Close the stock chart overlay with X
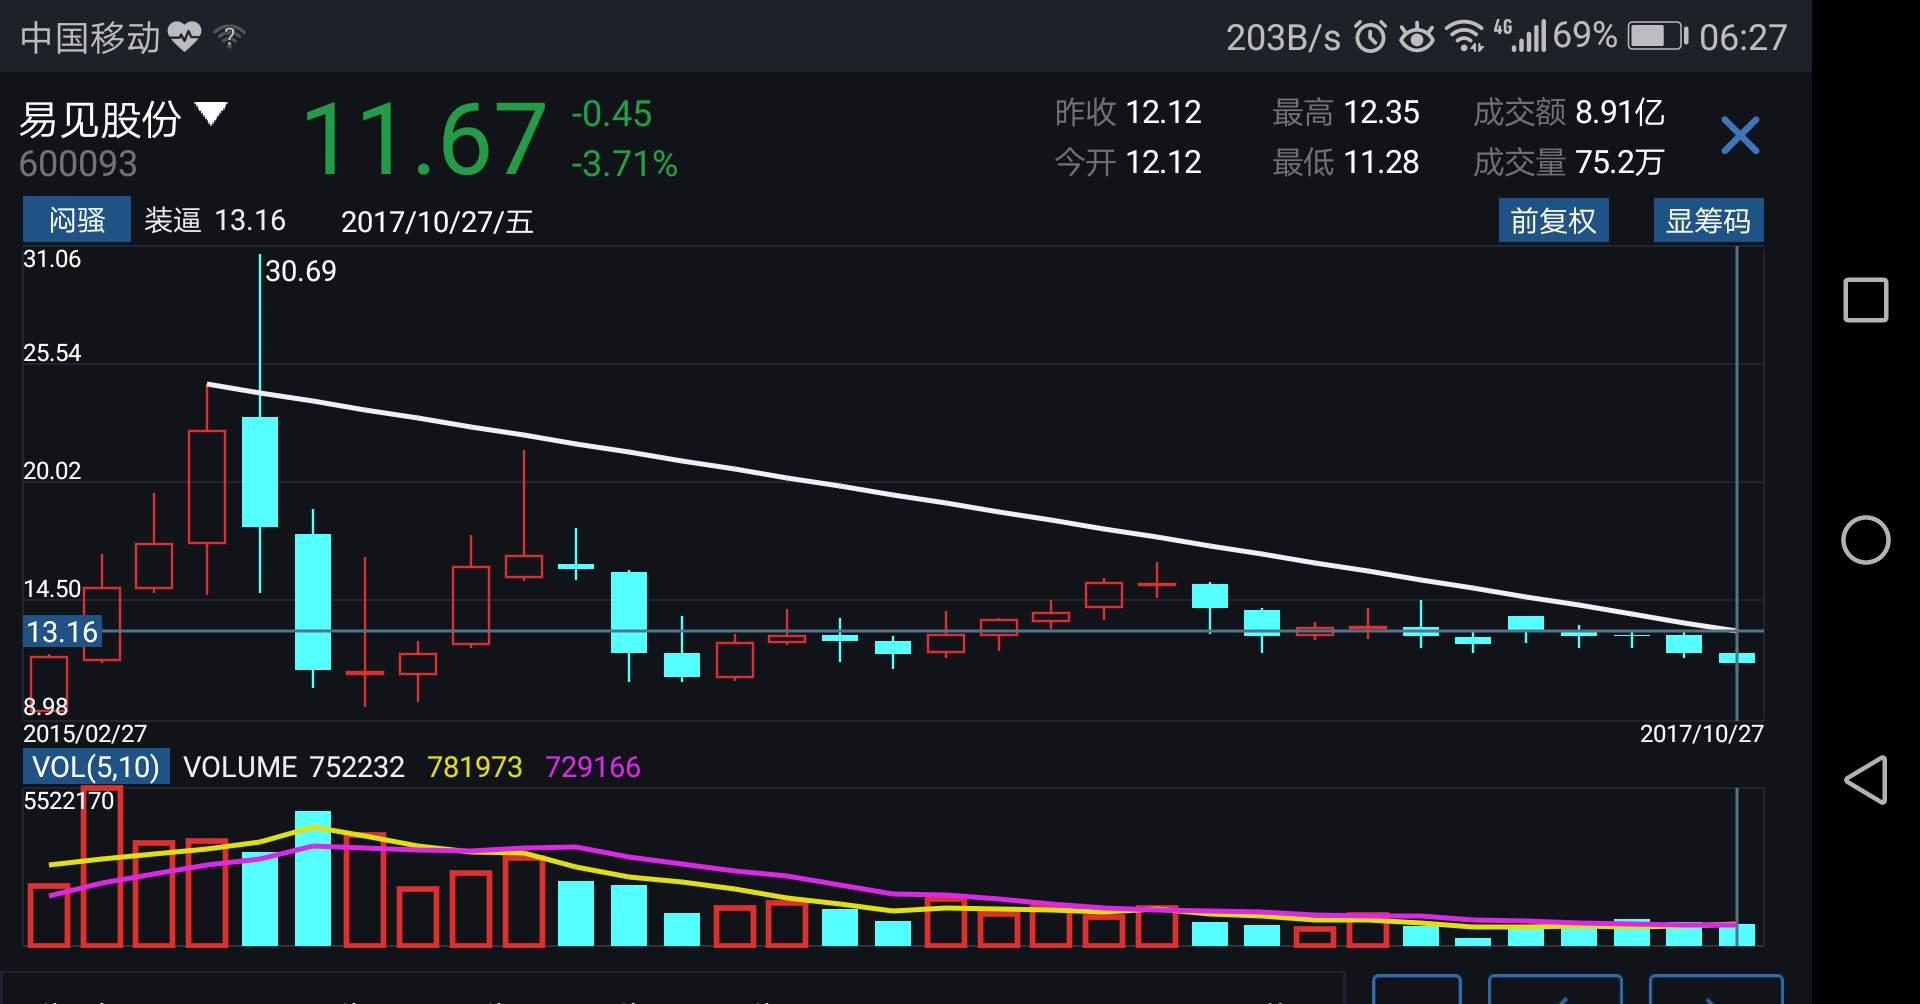 click(1740, 135)
